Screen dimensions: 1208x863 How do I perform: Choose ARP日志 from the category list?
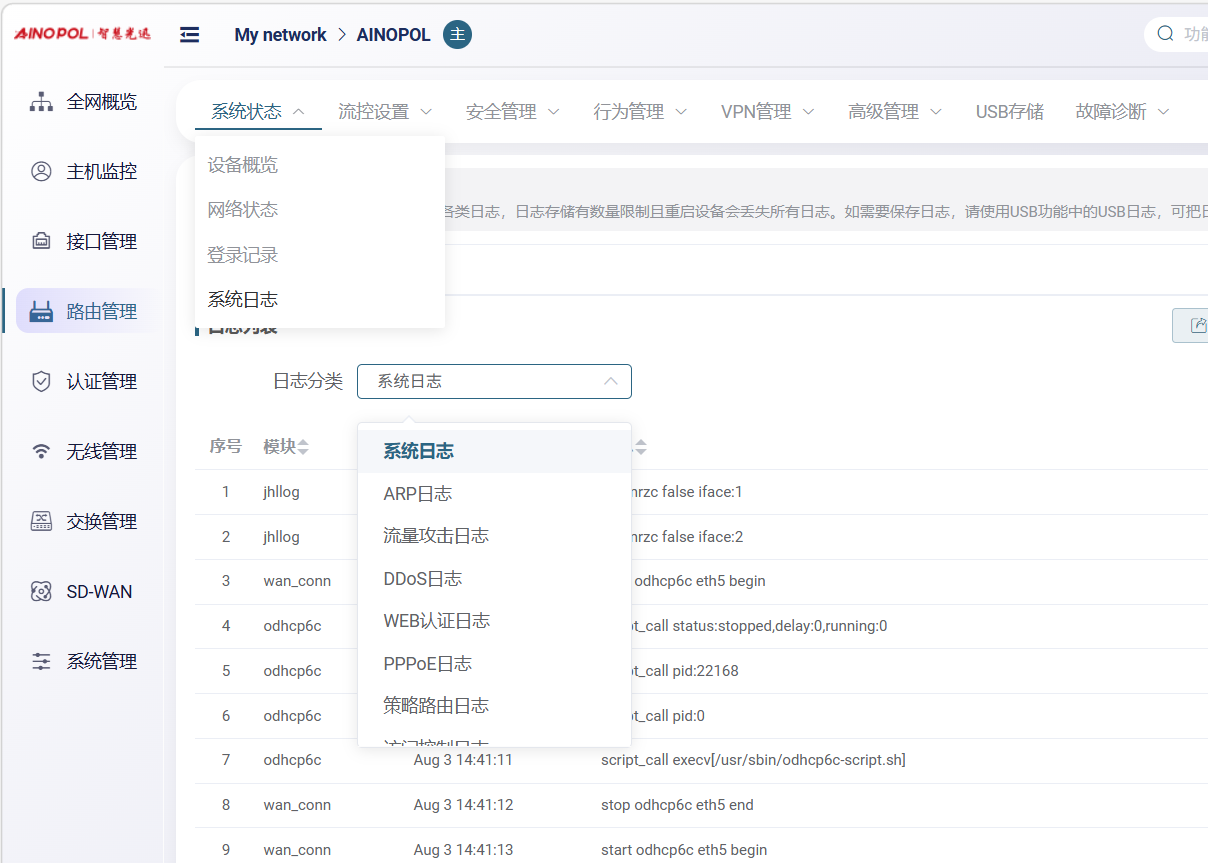click(417, 494)
